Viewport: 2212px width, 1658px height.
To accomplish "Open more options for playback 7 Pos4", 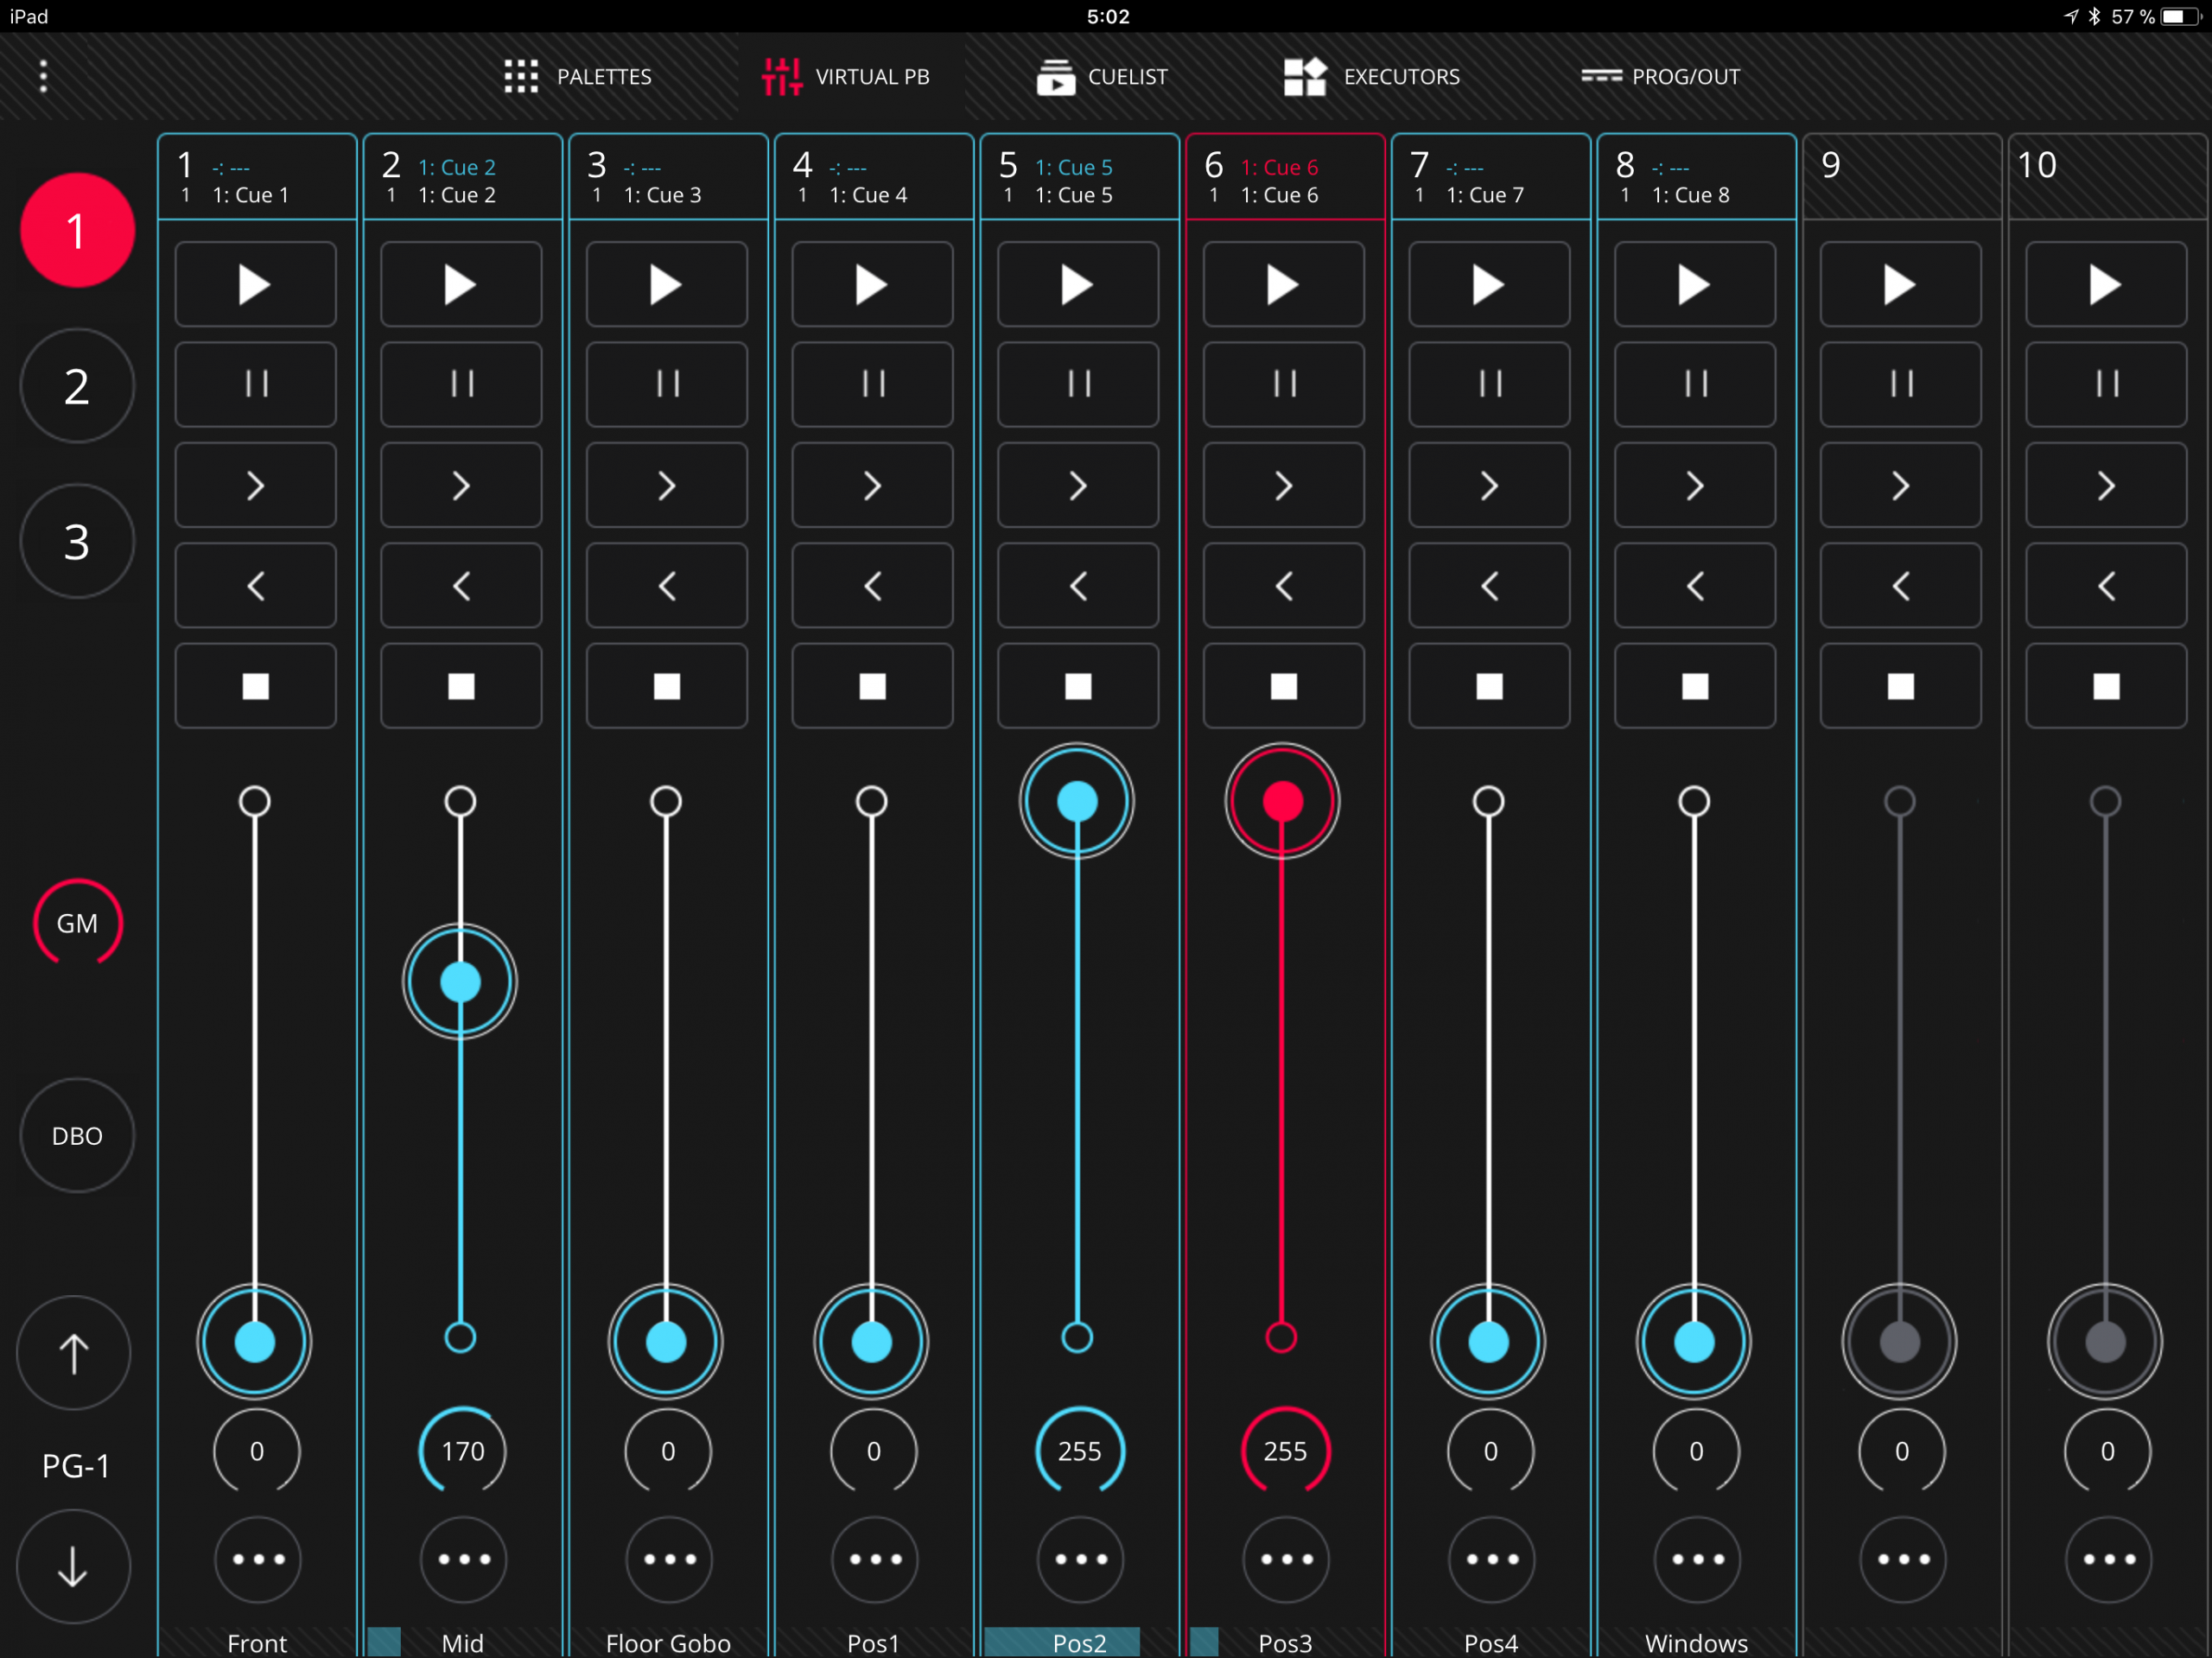I will [x=1491, y=1559].
